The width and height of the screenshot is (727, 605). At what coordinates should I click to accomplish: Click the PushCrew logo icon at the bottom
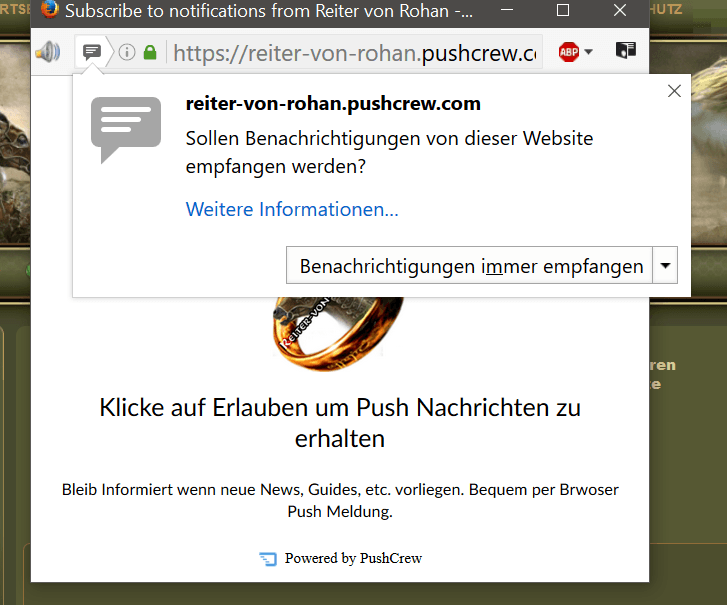(x=267, y=558)
